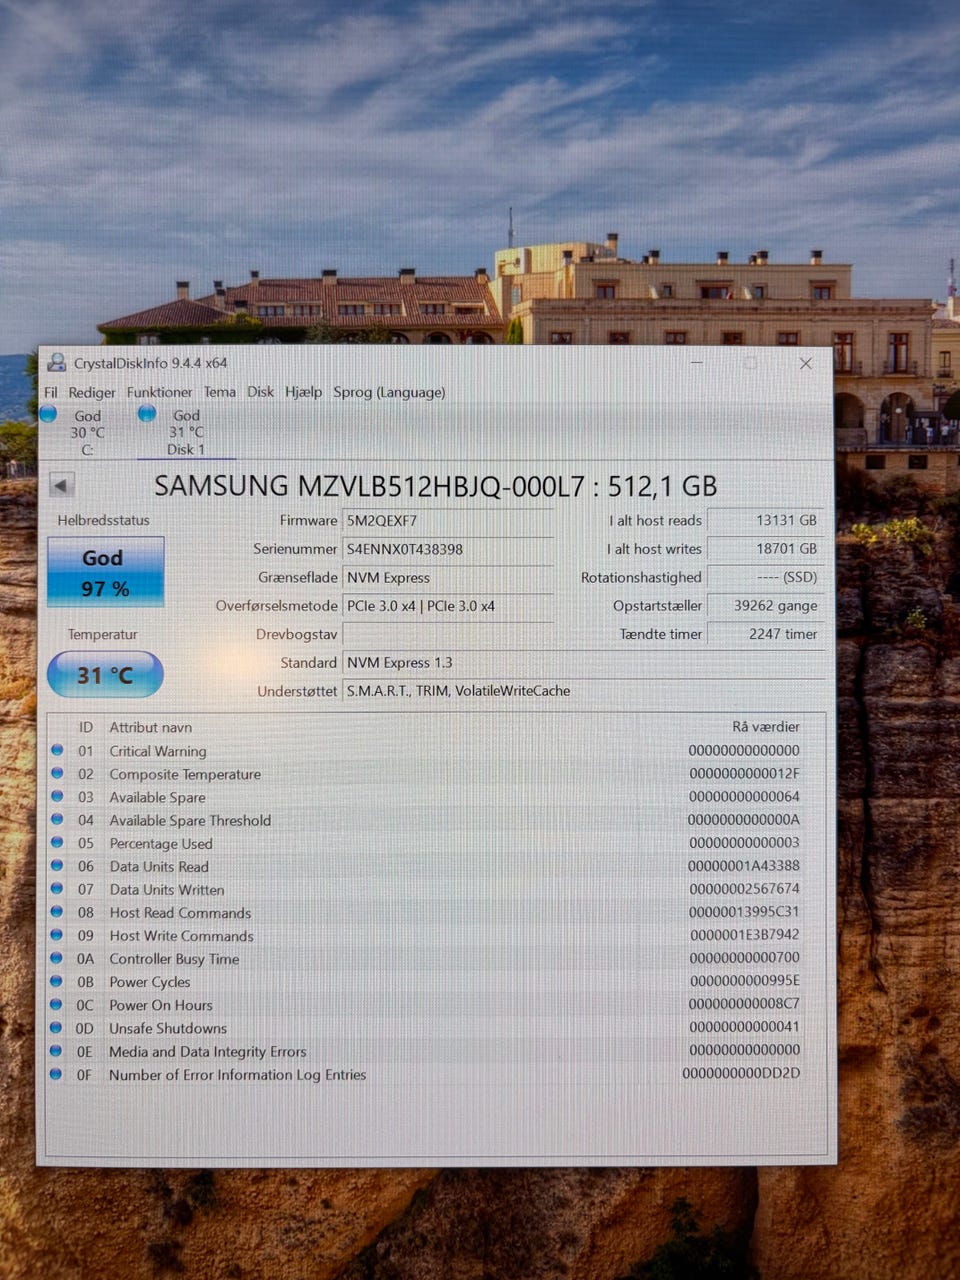The height and width of the screenshot is (1280, 960).
Task: Click raw value 0000000000012F
Action: 744,773
